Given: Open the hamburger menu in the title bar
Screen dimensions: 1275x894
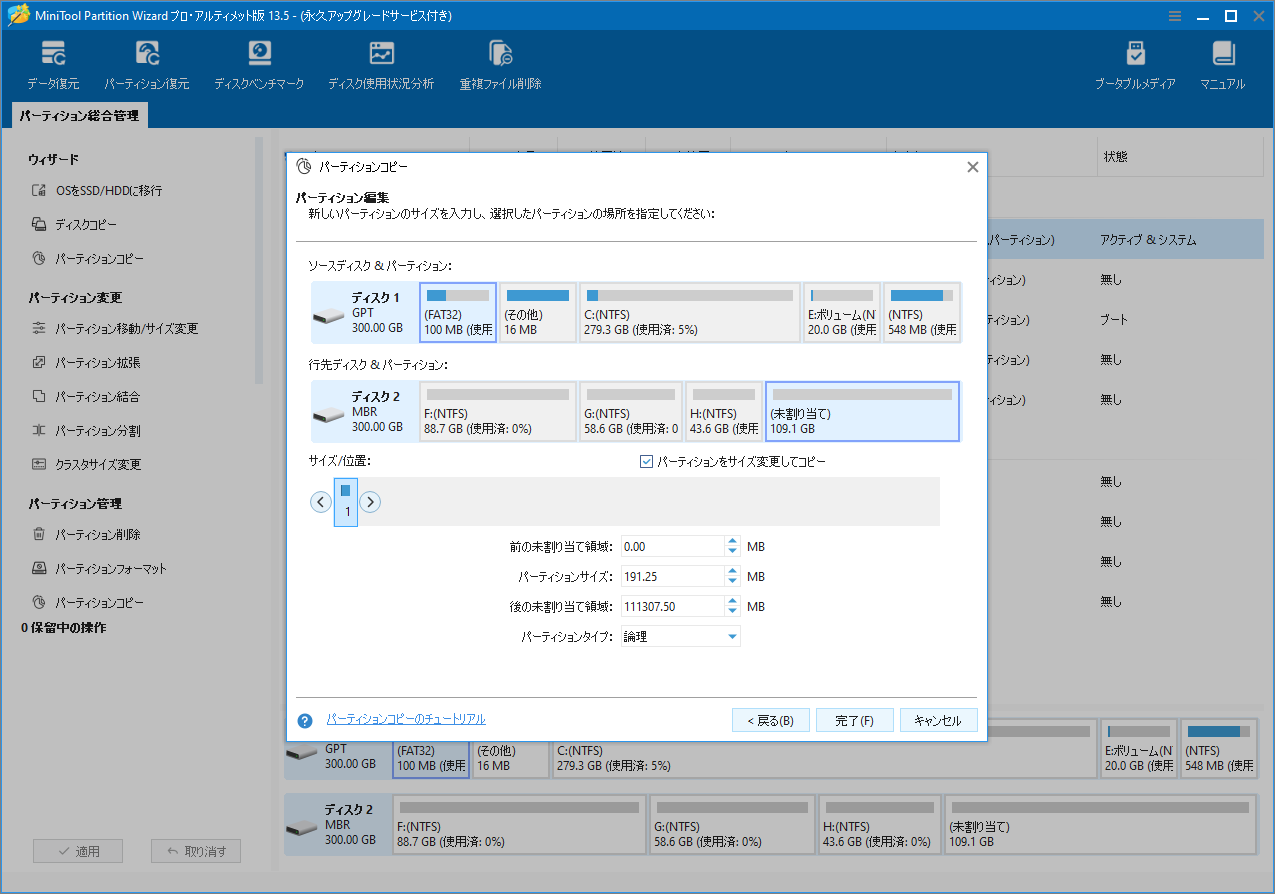Looking at the screenshot, I should point(1173,15).
